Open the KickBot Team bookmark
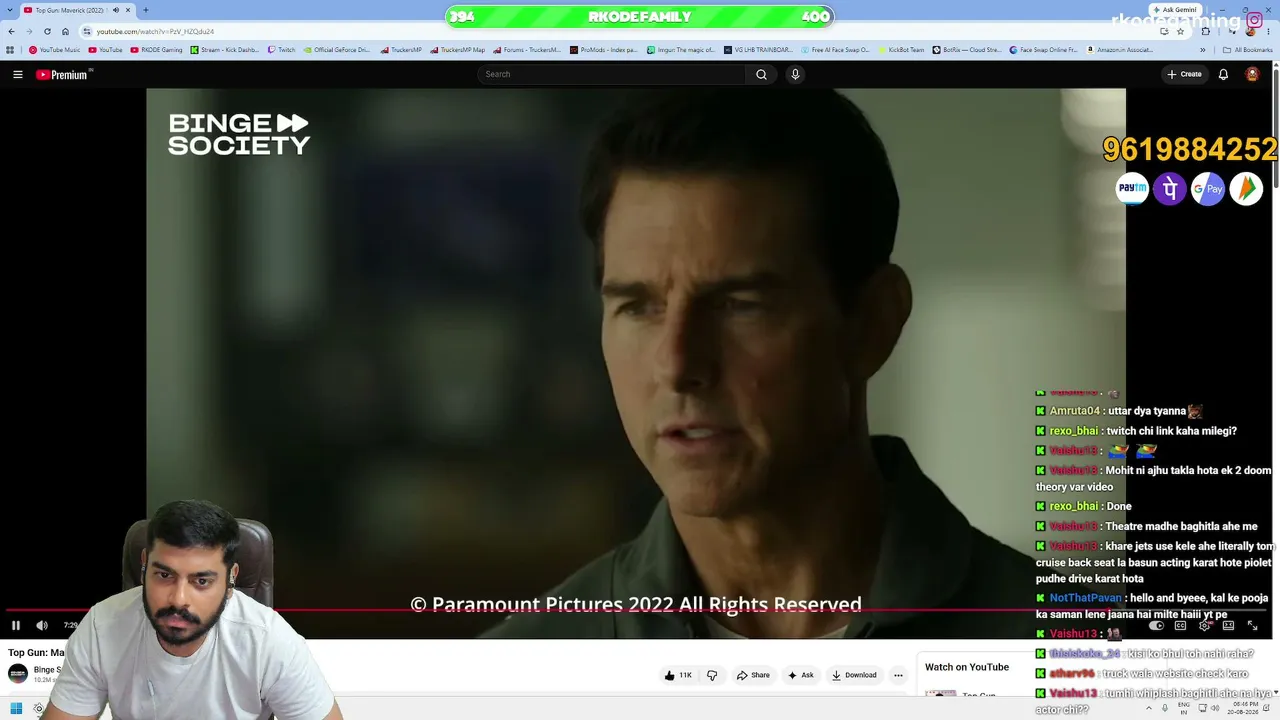Screen dimensions: 1280x720 tap(901, 50)
